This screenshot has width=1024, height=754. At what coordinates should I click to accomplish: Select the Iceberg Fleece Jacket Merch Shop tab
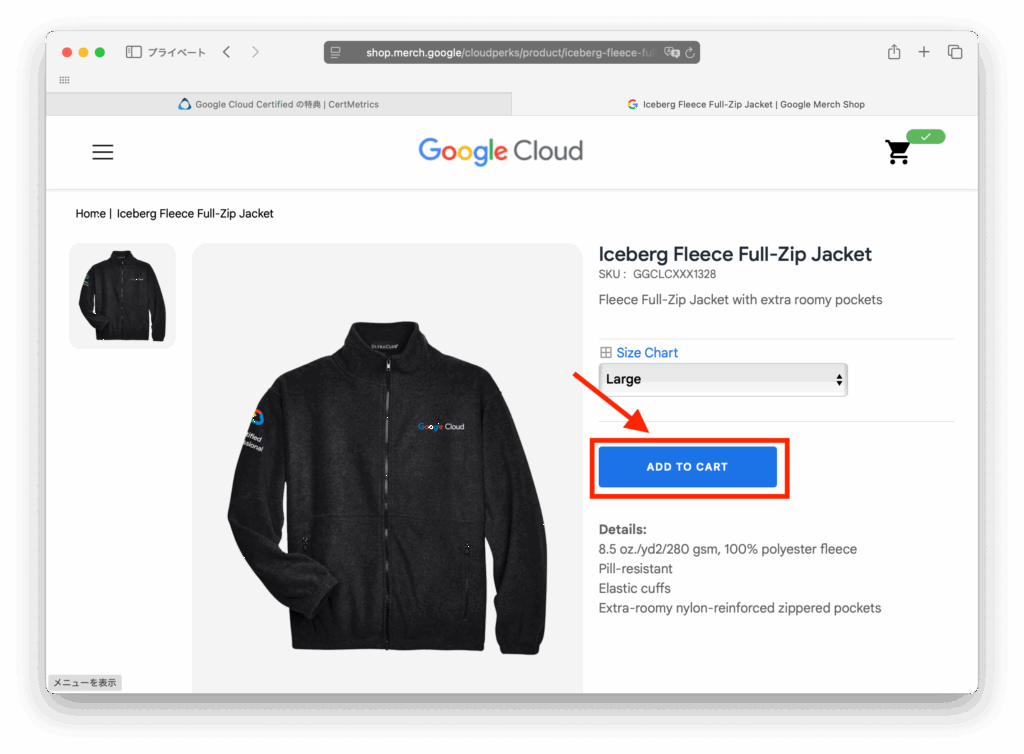point(745,104)
